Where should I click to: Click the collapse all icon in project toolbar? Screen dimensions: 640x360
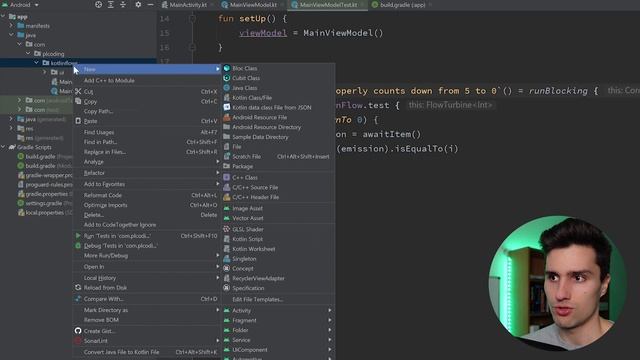pyautogui.click(x=123, y=4)
